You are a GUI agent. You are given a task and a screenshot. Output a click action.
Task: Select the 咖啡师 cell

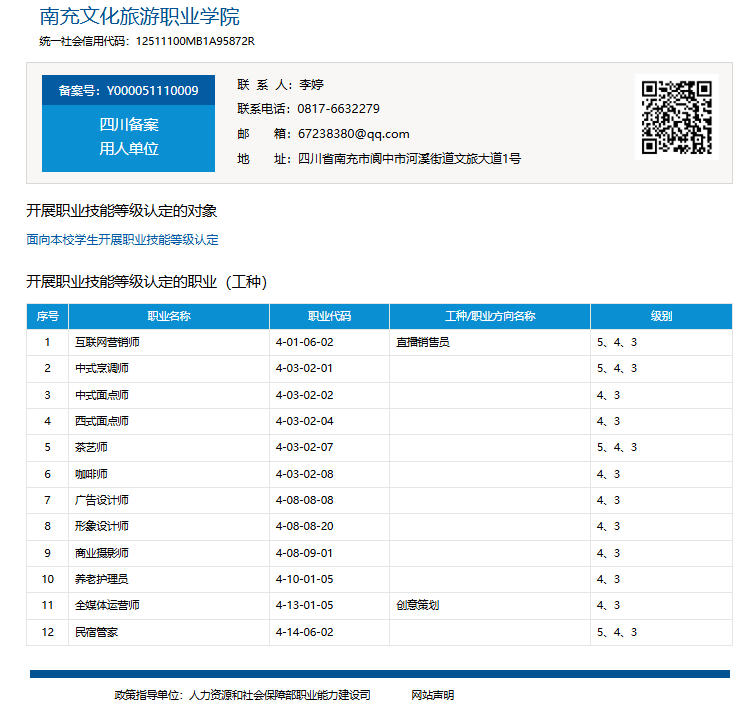169,475
